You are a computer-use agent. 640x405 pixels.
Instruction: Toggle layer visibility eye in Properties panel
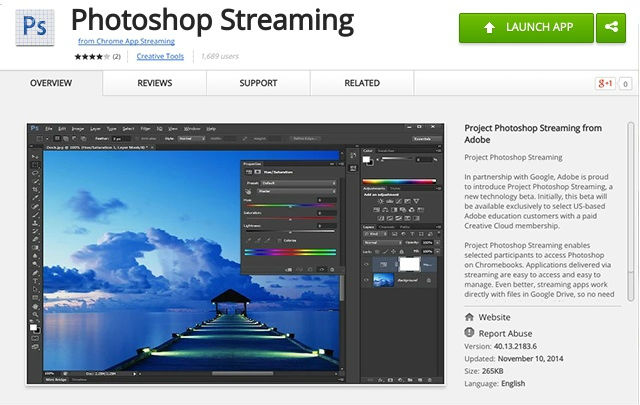pyautogui.click(x=322, y=269)
